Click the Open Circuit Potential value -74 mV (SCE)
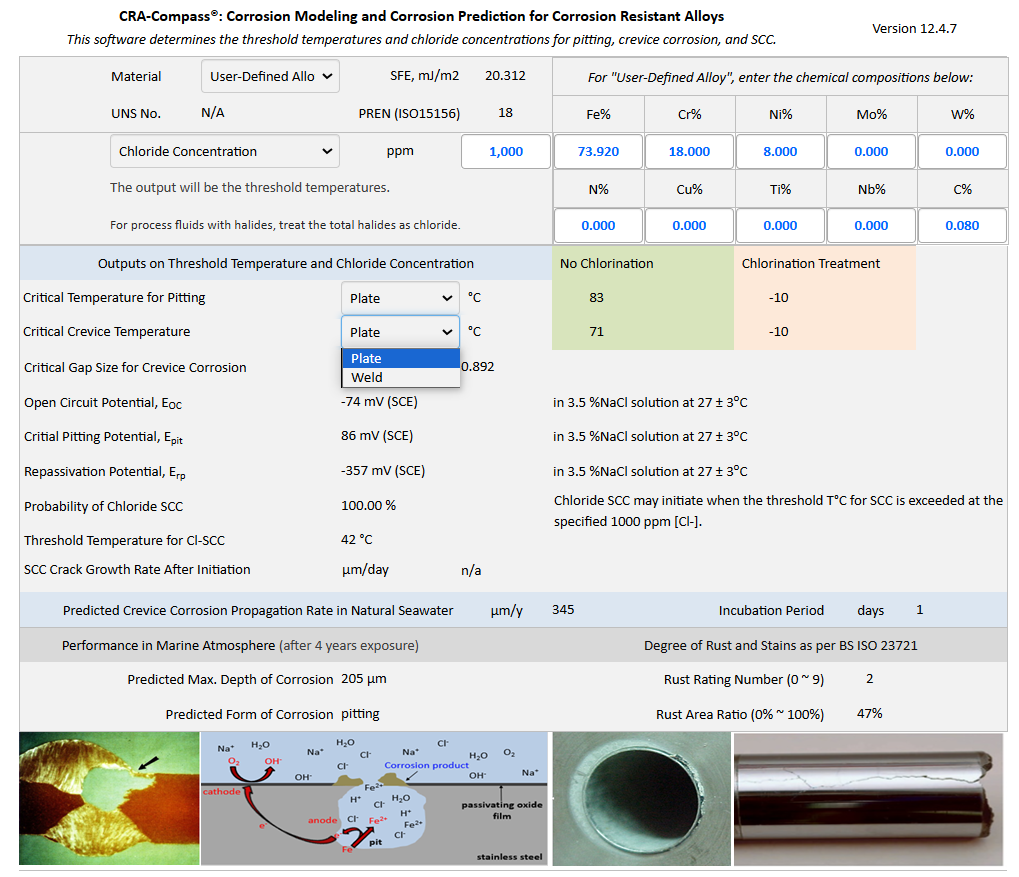 [379, 402]
